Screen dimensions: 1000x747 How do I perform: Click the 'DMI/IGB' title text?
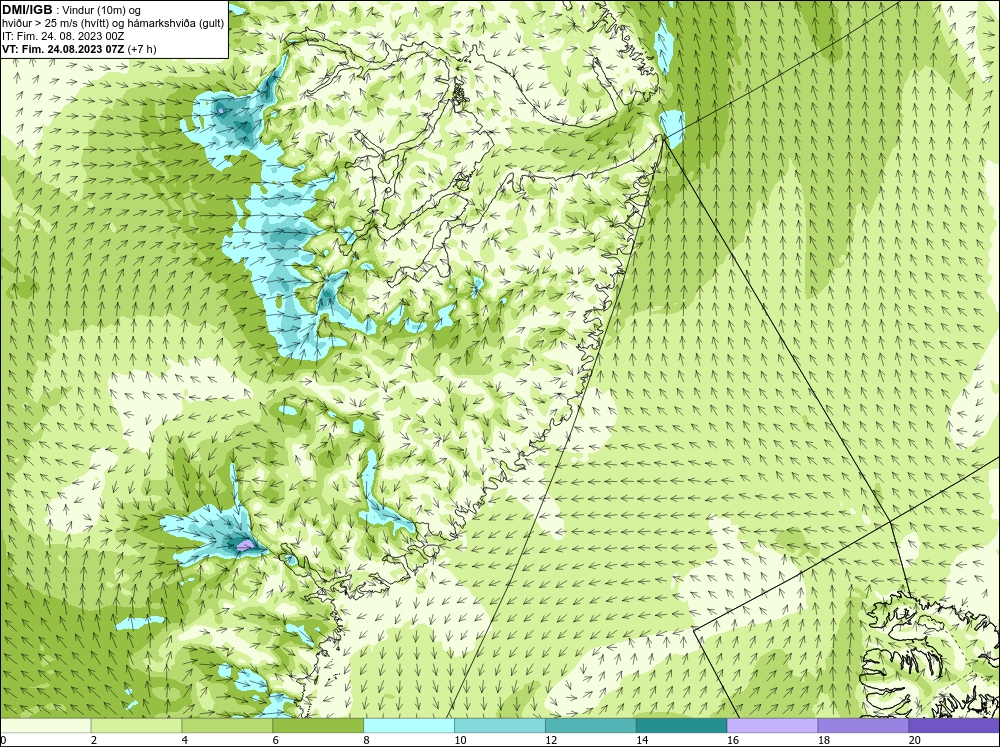27,10
